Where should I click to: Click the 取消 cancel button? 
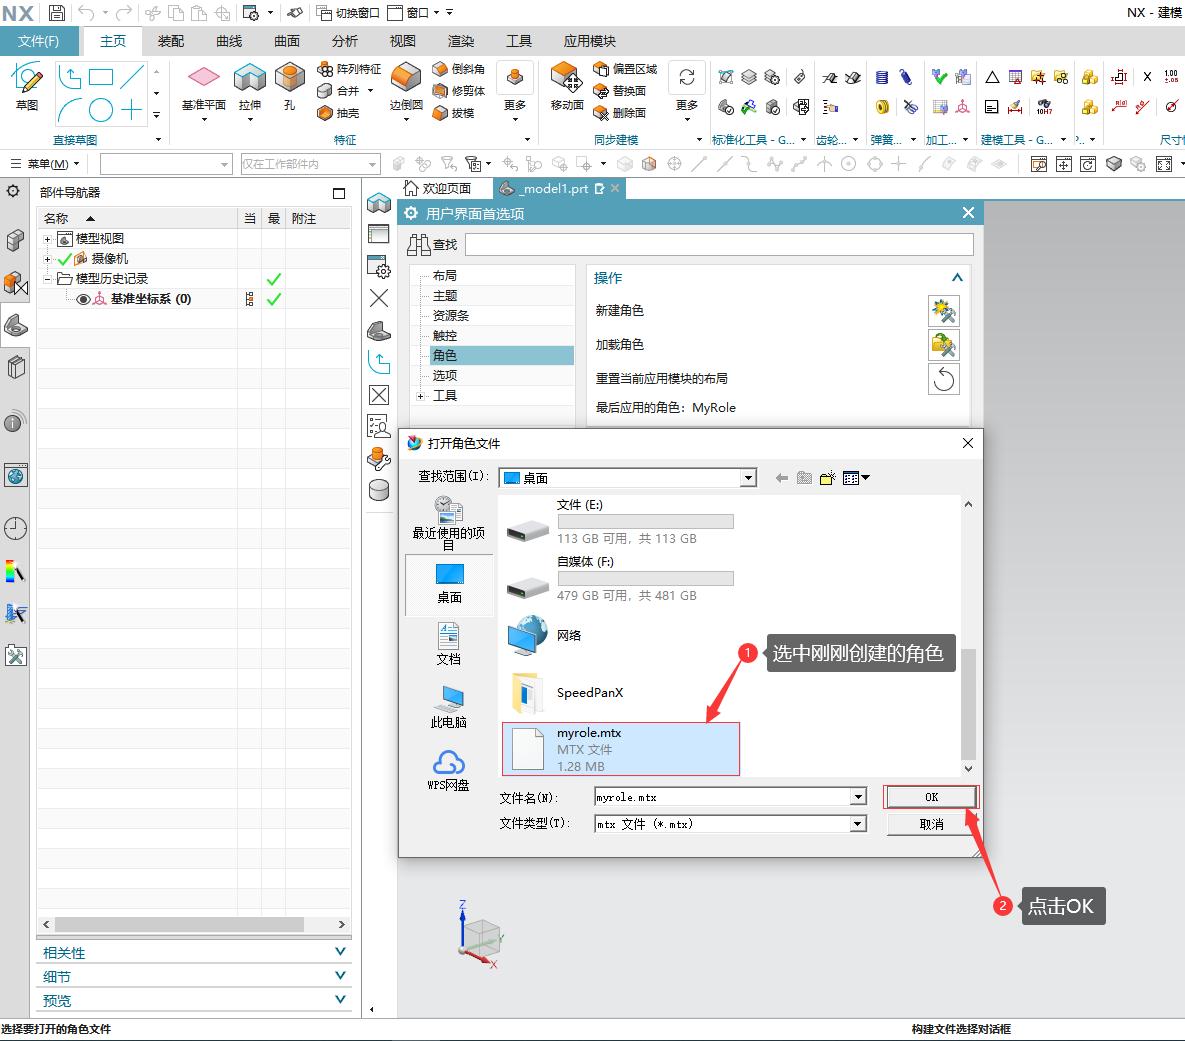click(x=931, y=824)
